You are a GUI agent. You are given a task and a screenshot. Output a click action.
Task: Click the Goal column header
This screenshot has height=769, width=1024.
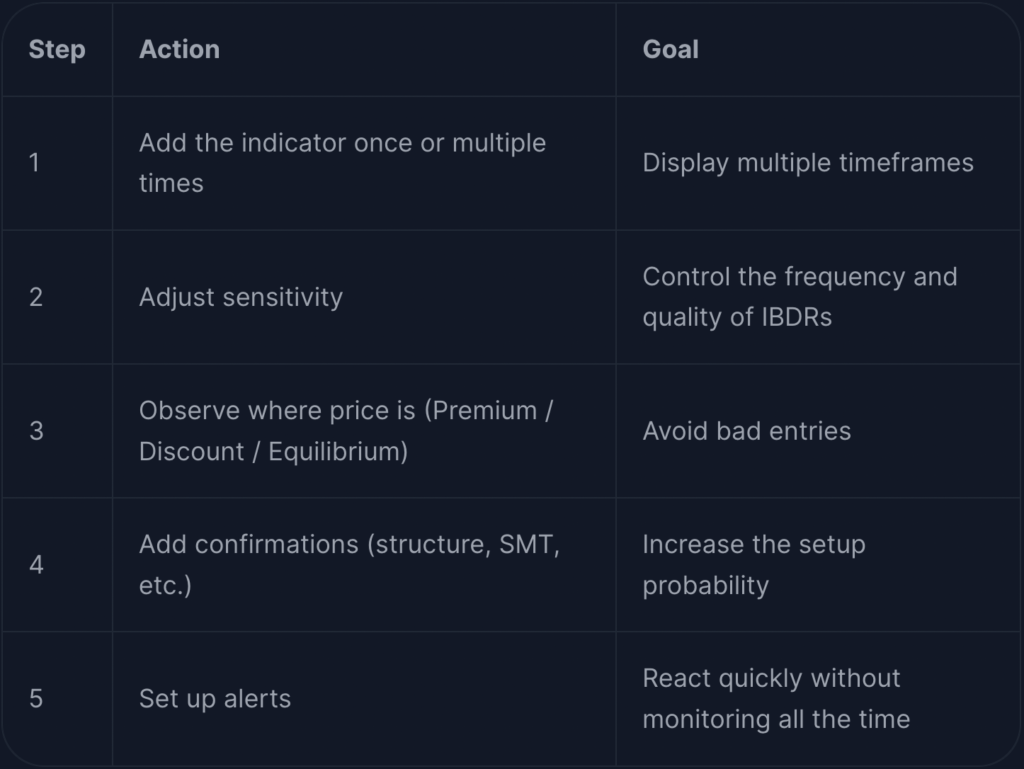[x=671, y=50]
